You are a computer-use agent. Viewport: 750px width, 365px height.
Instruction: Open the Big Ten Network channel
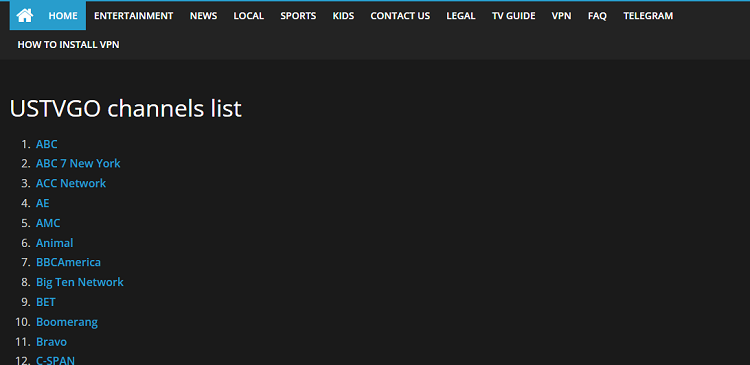[x=80, y=282]
